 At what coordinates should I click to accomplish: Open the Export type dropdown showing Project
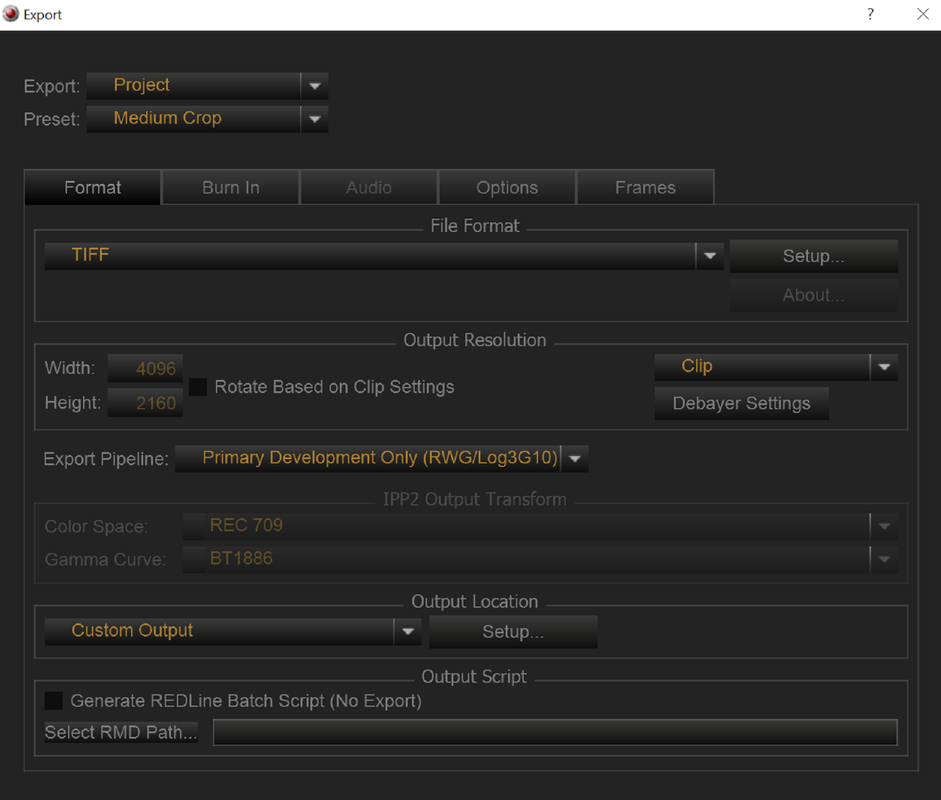207,86
